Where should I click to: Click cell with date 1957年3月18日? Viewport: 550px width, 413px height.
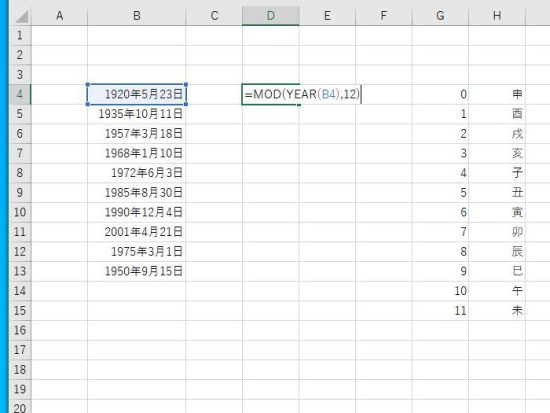[136, 133]
